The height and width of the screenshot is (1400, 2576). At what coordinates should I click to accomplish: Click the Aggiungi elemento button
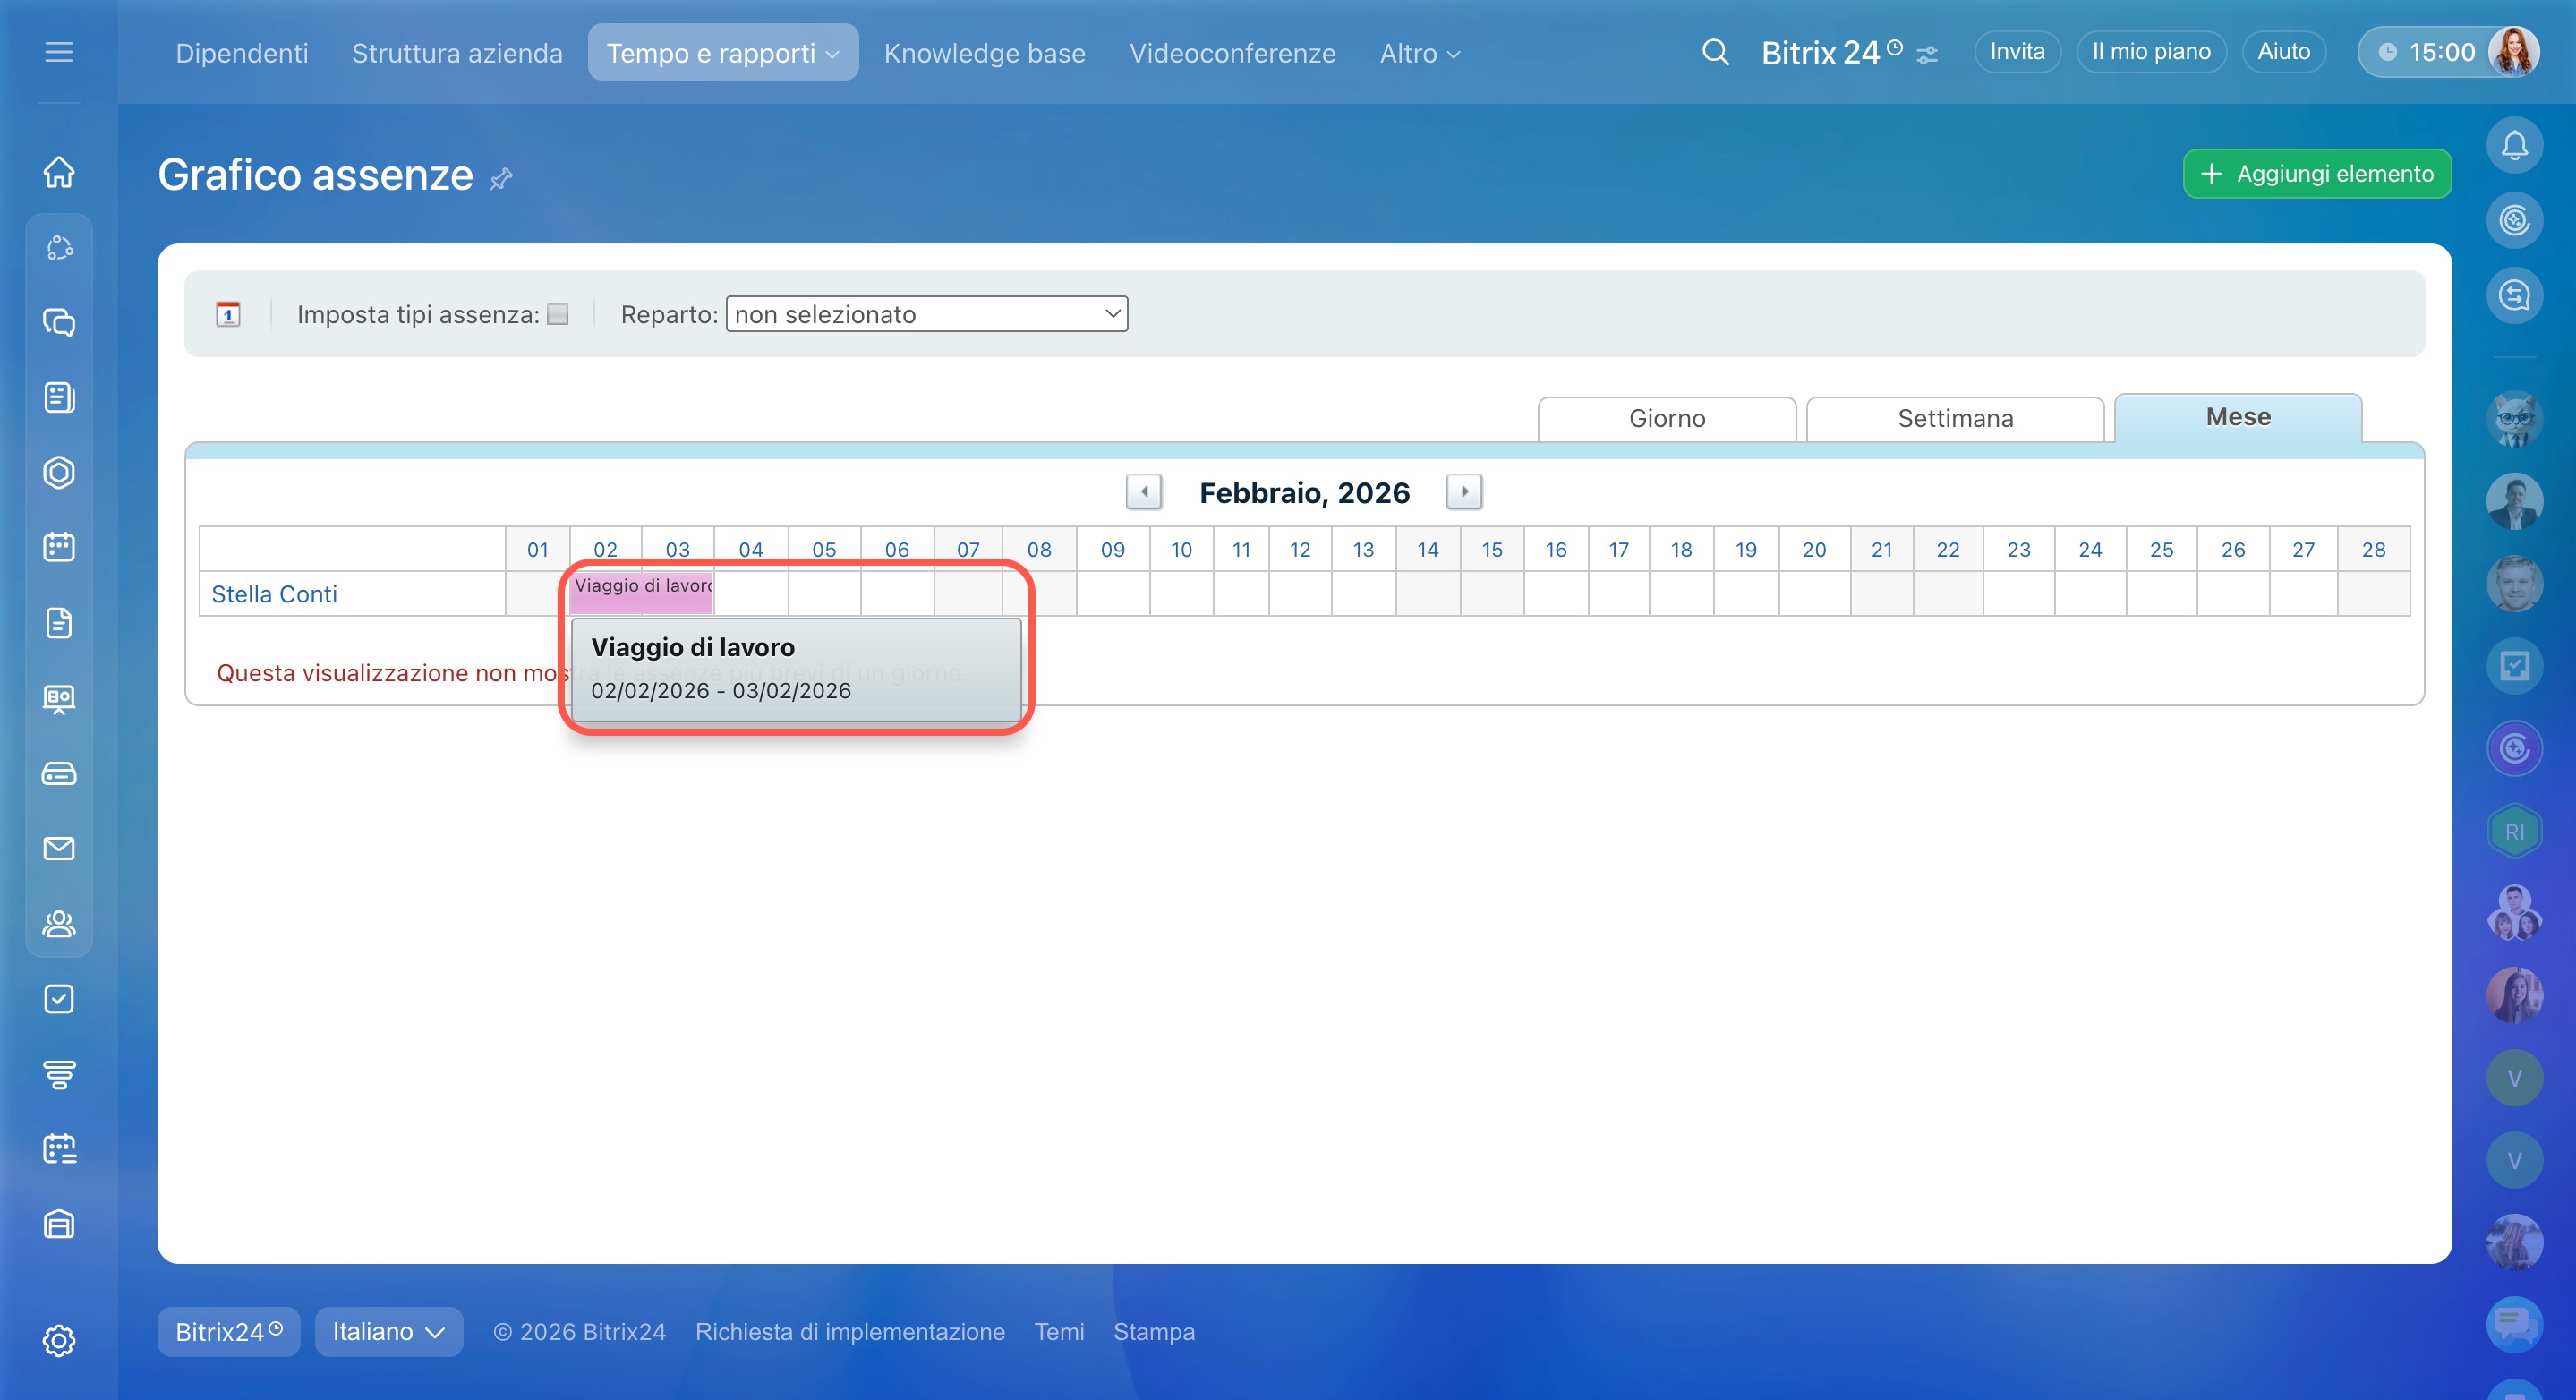click(2316, 174)
